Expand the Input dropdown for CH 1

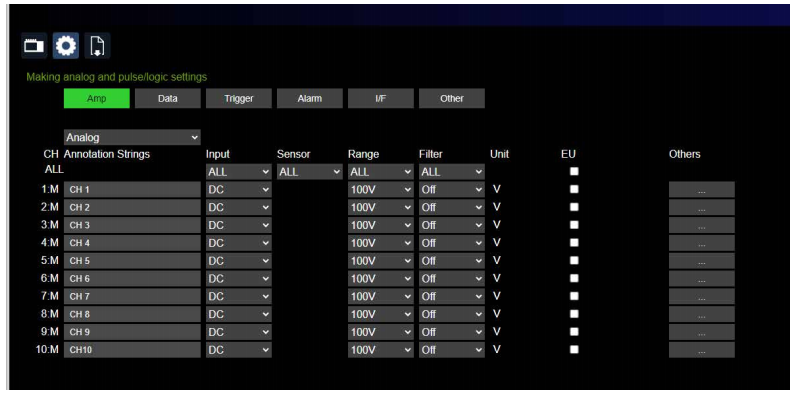coord(238,189)
